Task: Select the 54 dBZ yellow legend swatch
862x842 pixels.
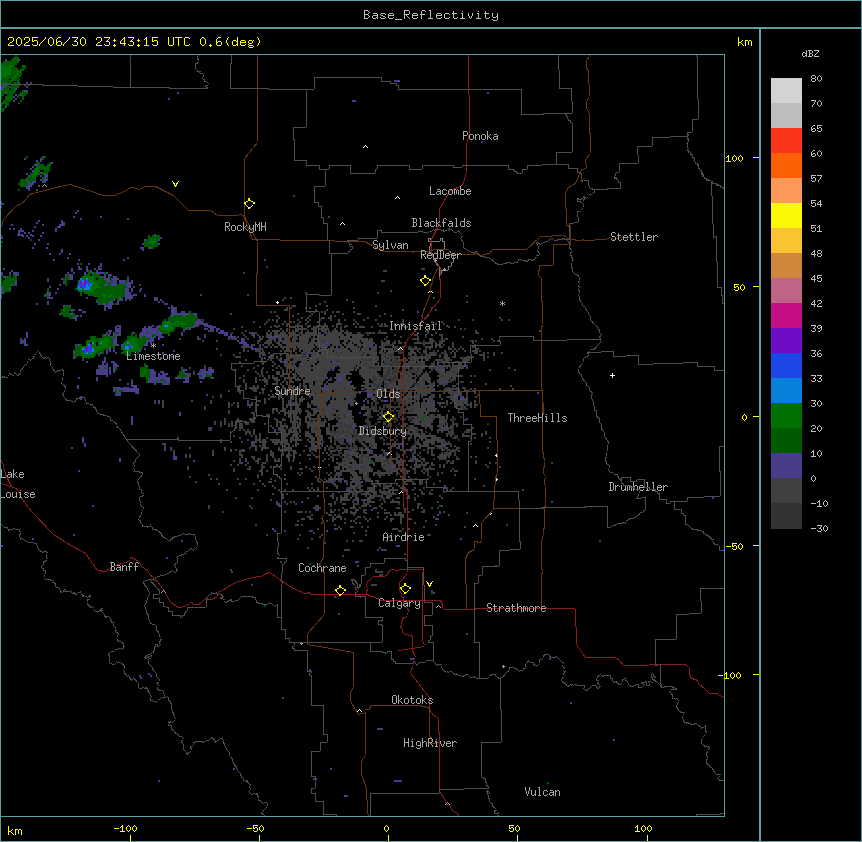Action: pyautogui.click(x=786, y=215)
